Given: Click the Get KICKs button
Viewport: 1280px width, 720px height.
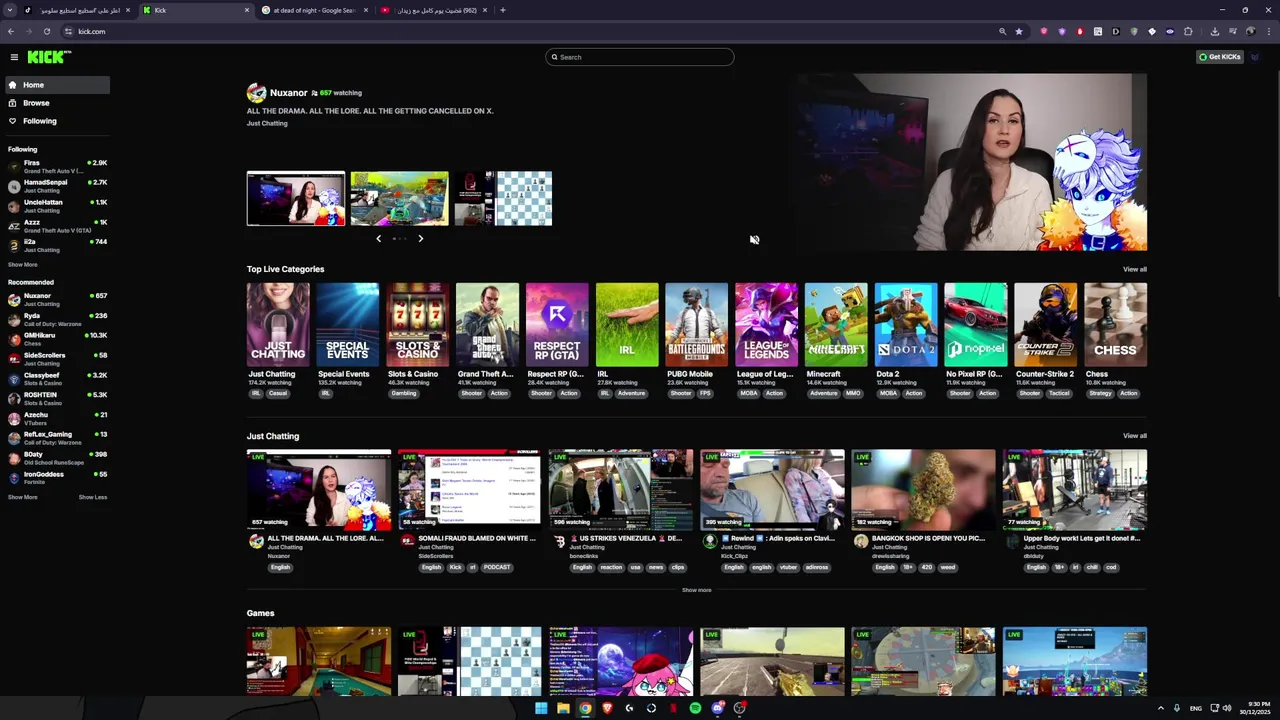Looking at the screenshot, I should [x=1220, y=57].
